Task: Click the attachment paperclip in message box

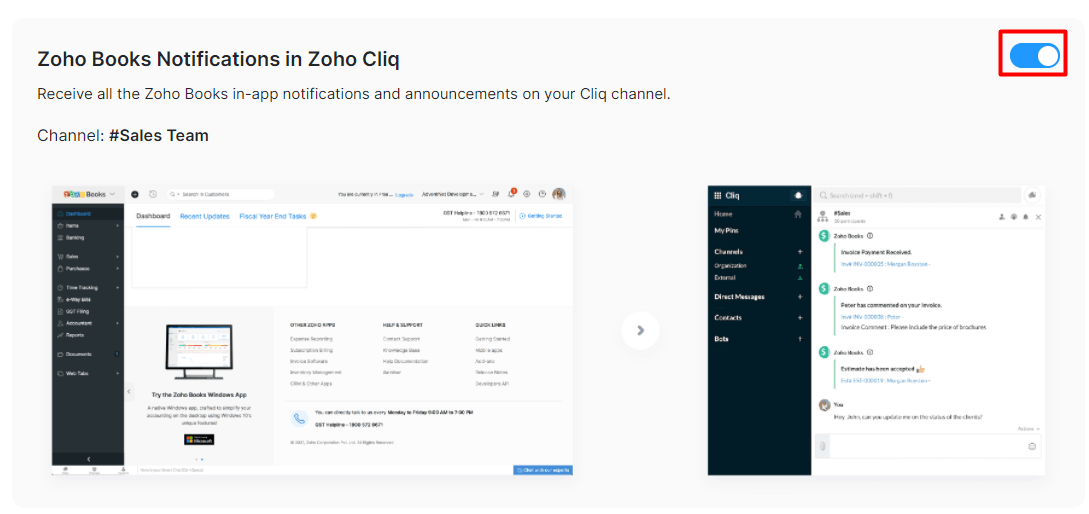Action: [x=822, y=446]
